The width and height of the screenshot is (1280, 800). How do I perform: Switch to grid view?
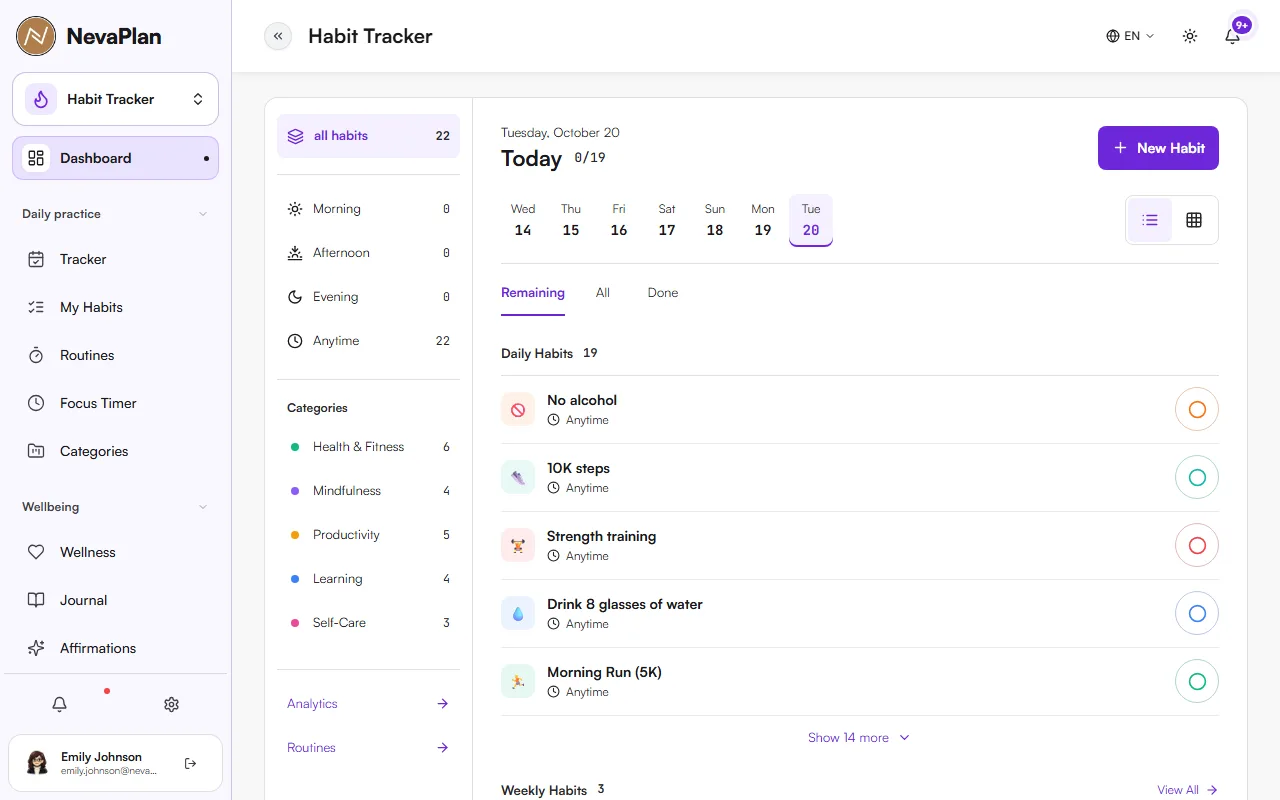coord(1194,220)
